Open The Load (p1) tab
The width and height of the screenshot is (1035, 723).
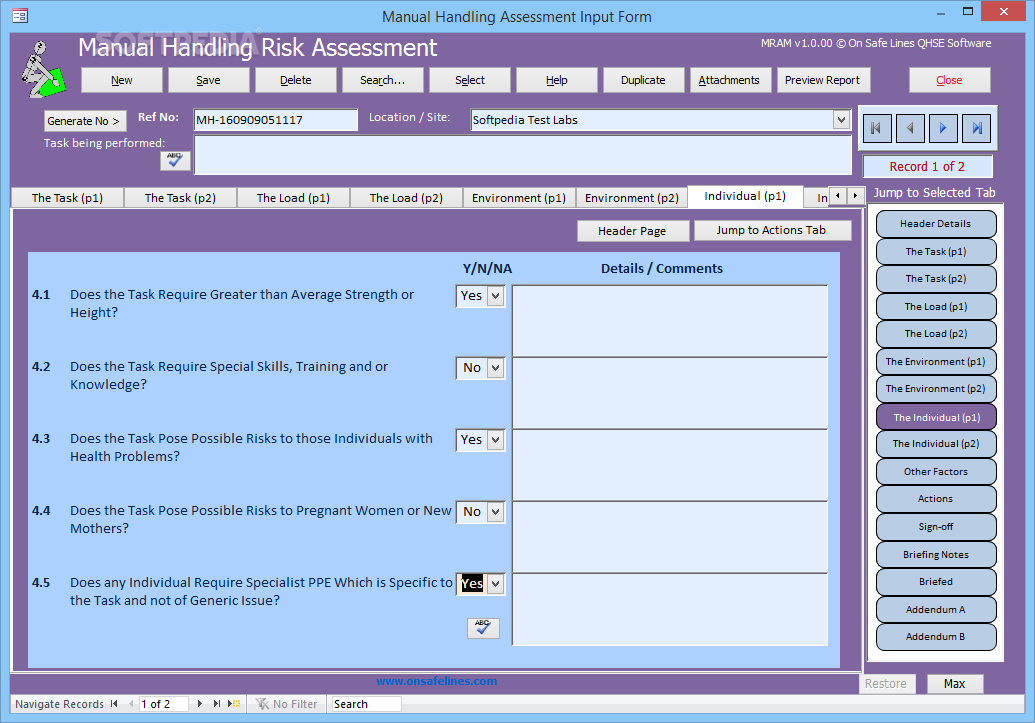click(x=293, y=197)
